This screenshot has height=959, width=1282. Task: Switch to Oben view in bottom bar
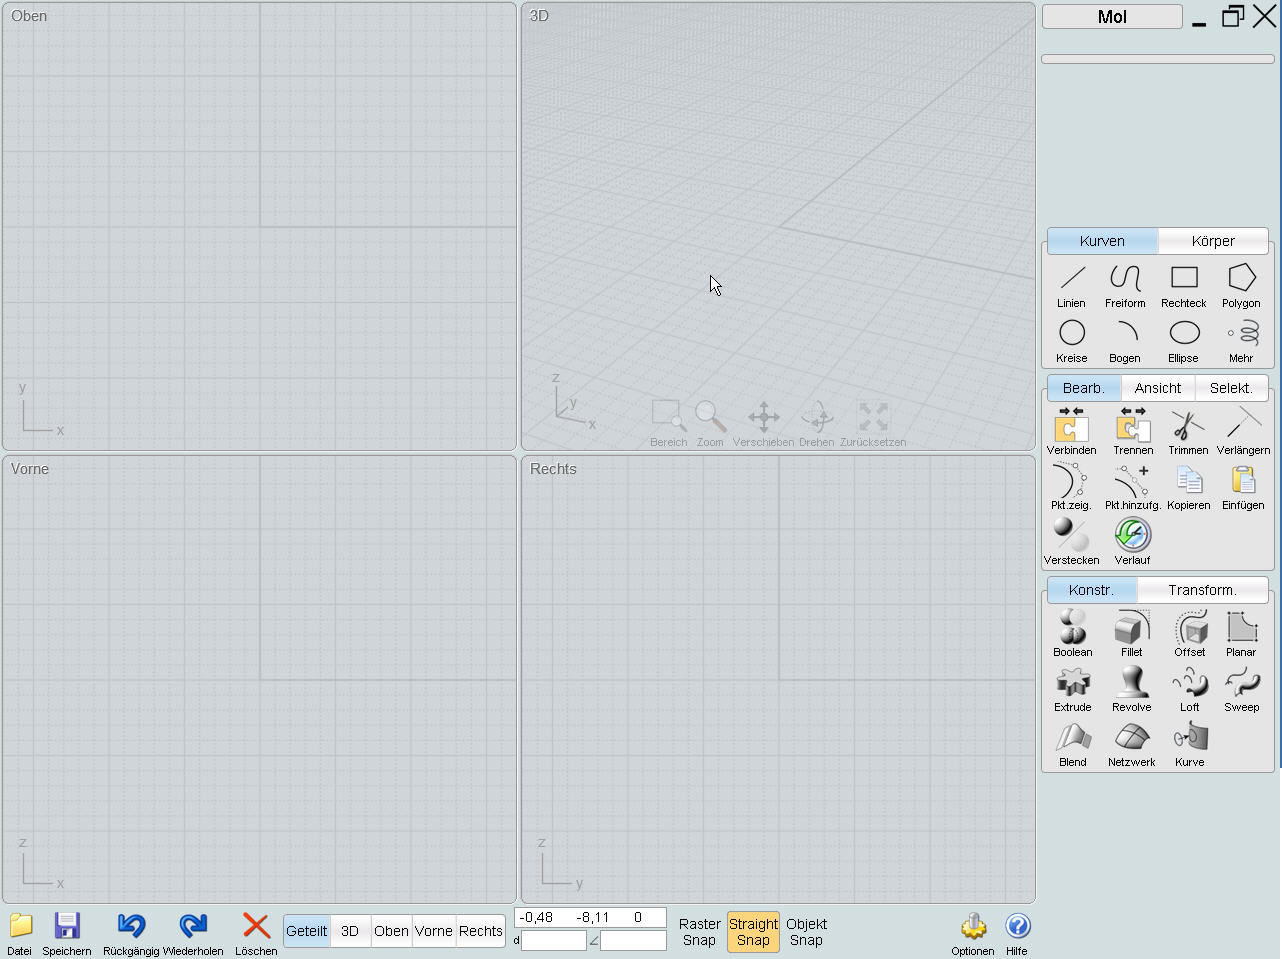[x=391, y=931]
